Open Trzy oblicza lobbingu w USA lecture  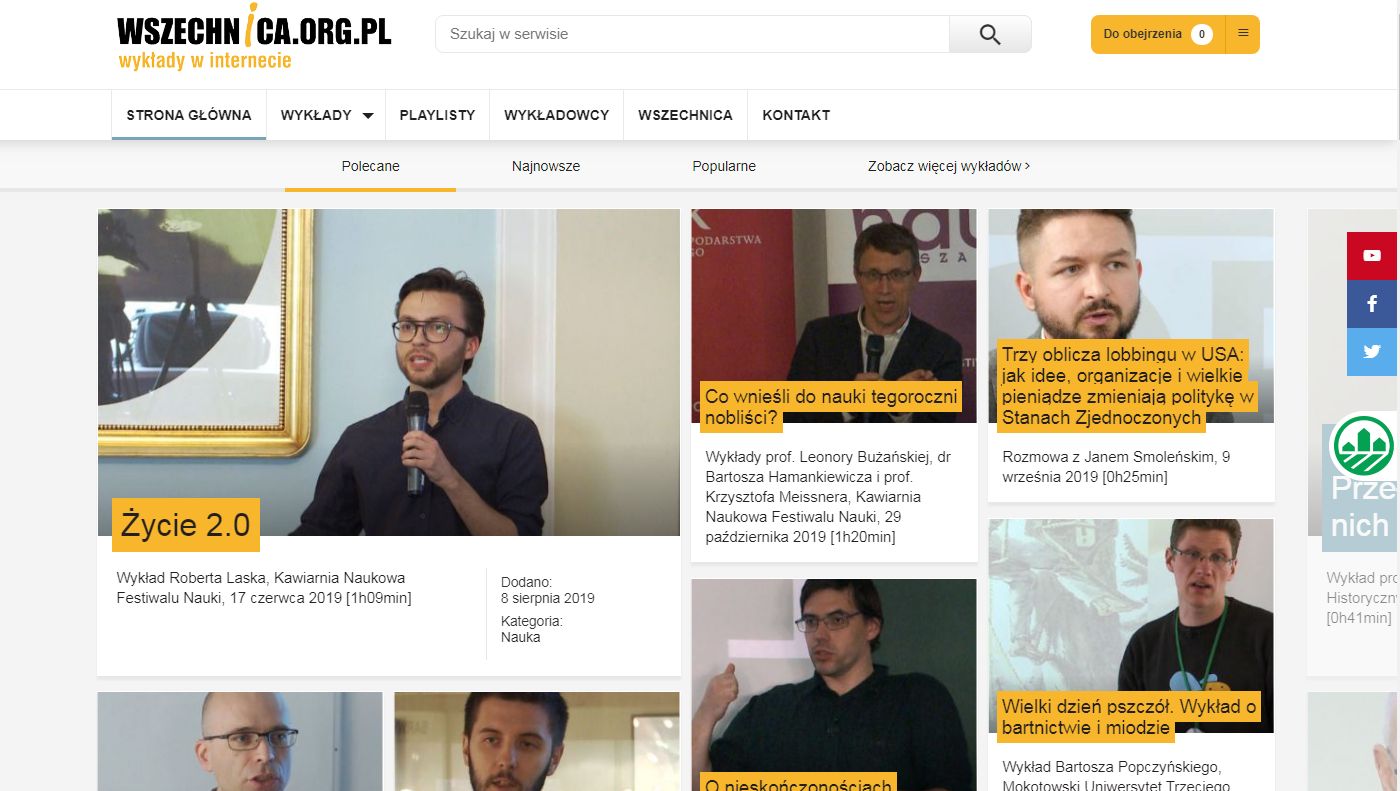tap(1128, 386)
